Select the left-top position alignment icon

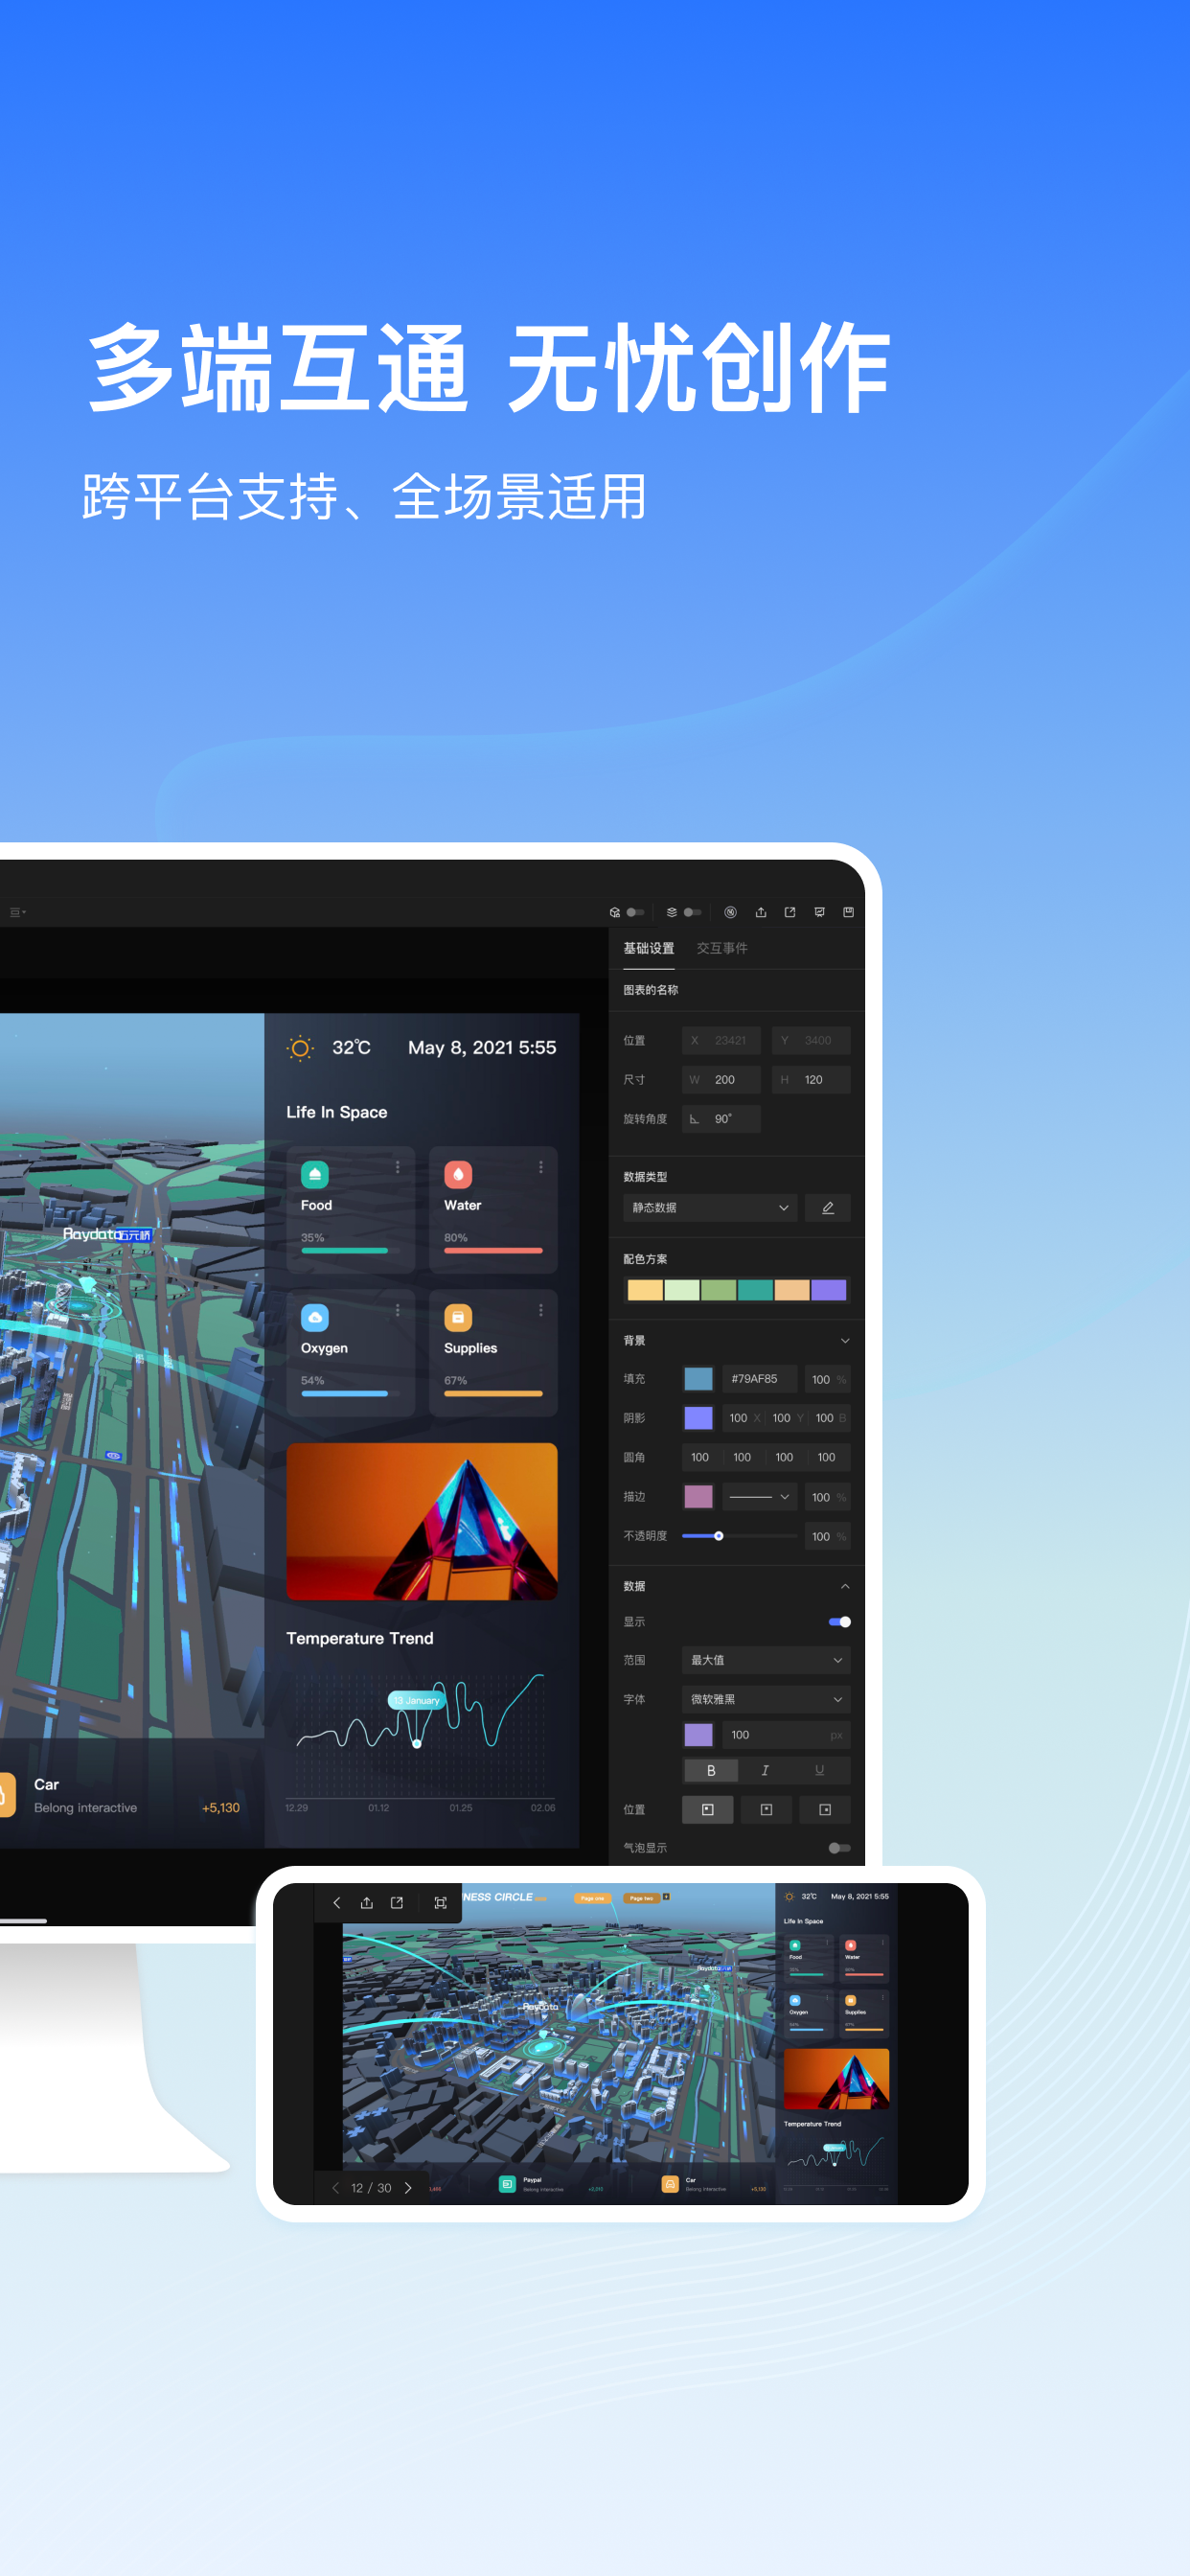tap(708, 1809)
